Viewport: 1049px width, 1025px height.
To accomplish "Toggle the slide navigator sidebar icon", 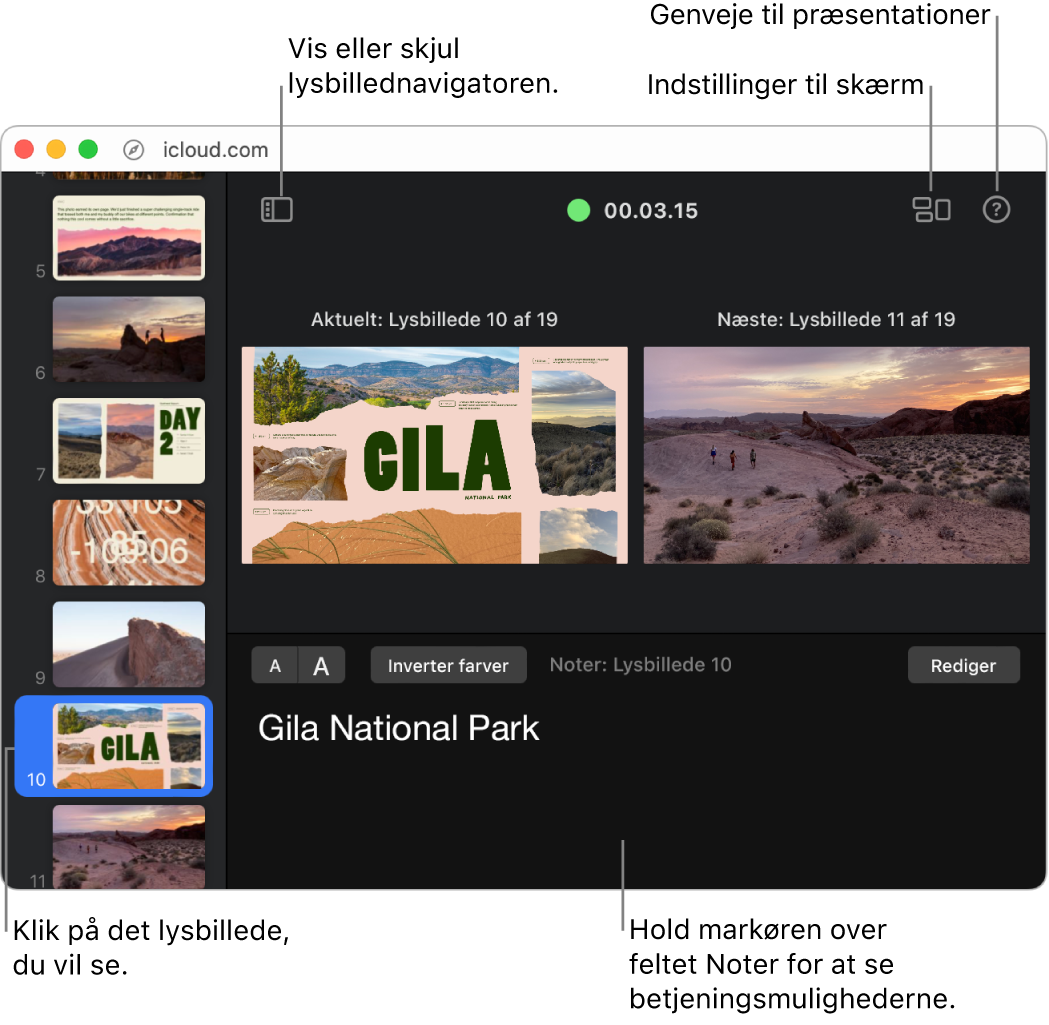I will pyautogui.click(x=276, y=209).
